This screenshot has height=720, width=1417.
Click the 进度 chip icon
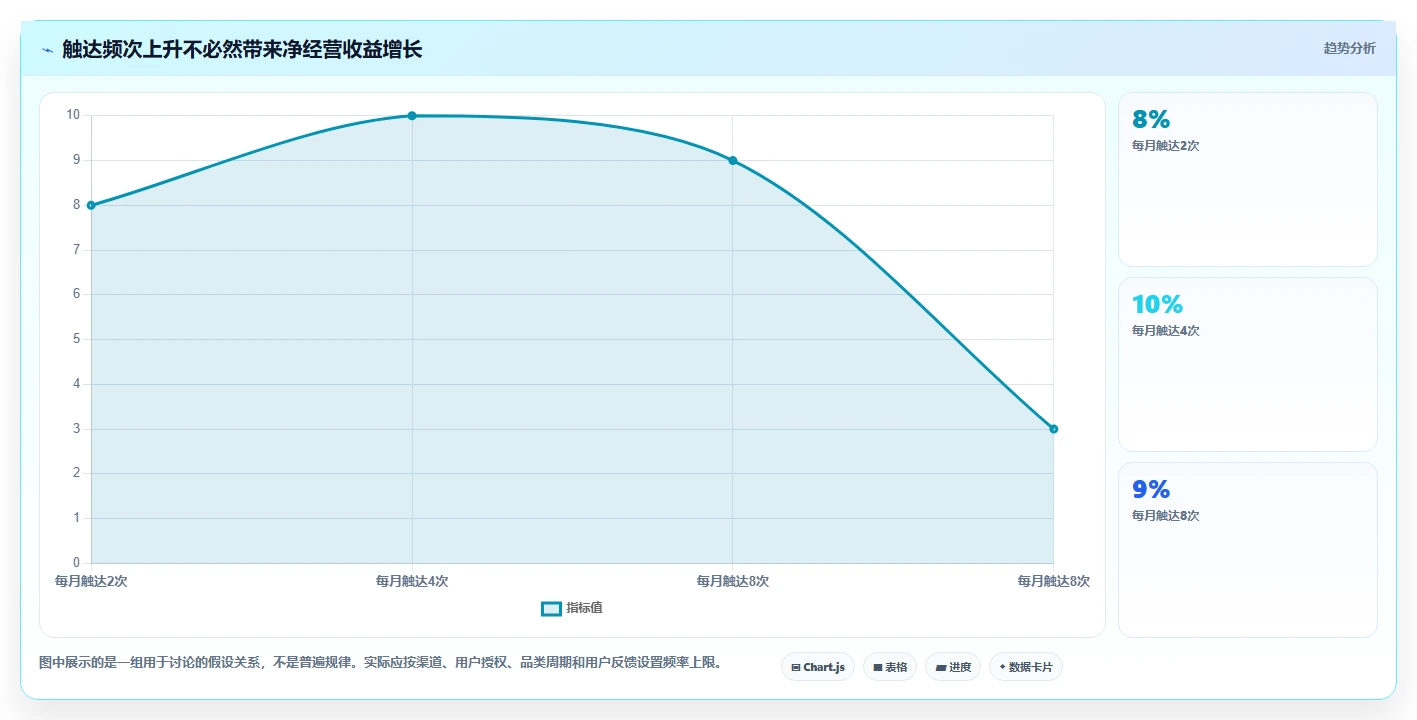[941, 667]
